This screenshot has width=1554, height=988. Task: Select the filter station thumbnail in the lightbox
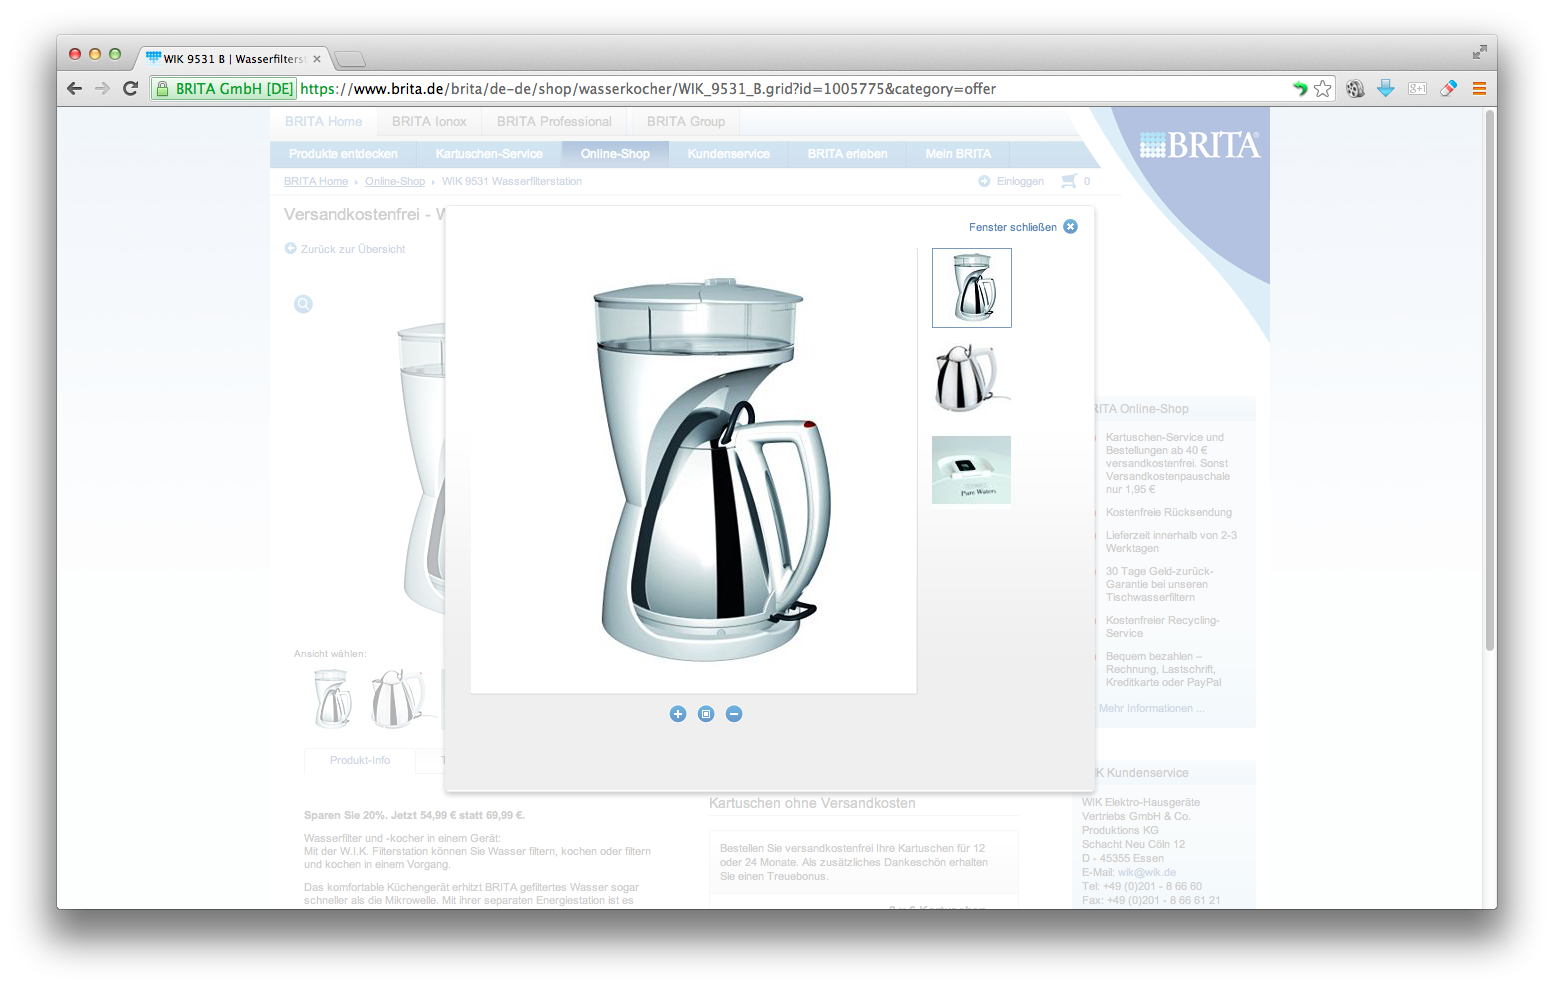(x=972, y=288)
